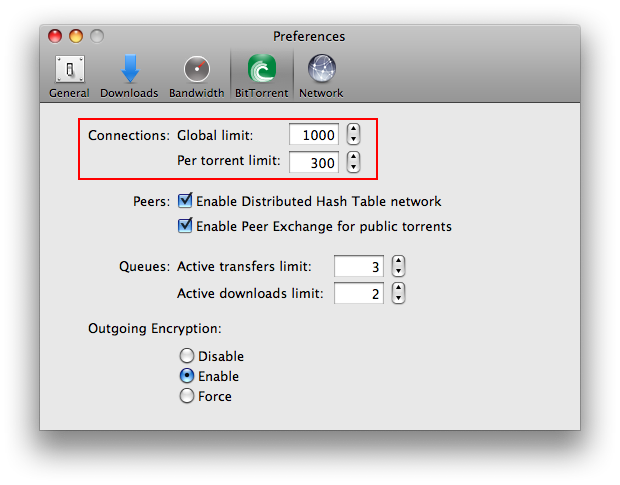Select the Bandwidth tab label
This screenshot has width=620, height=485.
click(x=197, y=93)
